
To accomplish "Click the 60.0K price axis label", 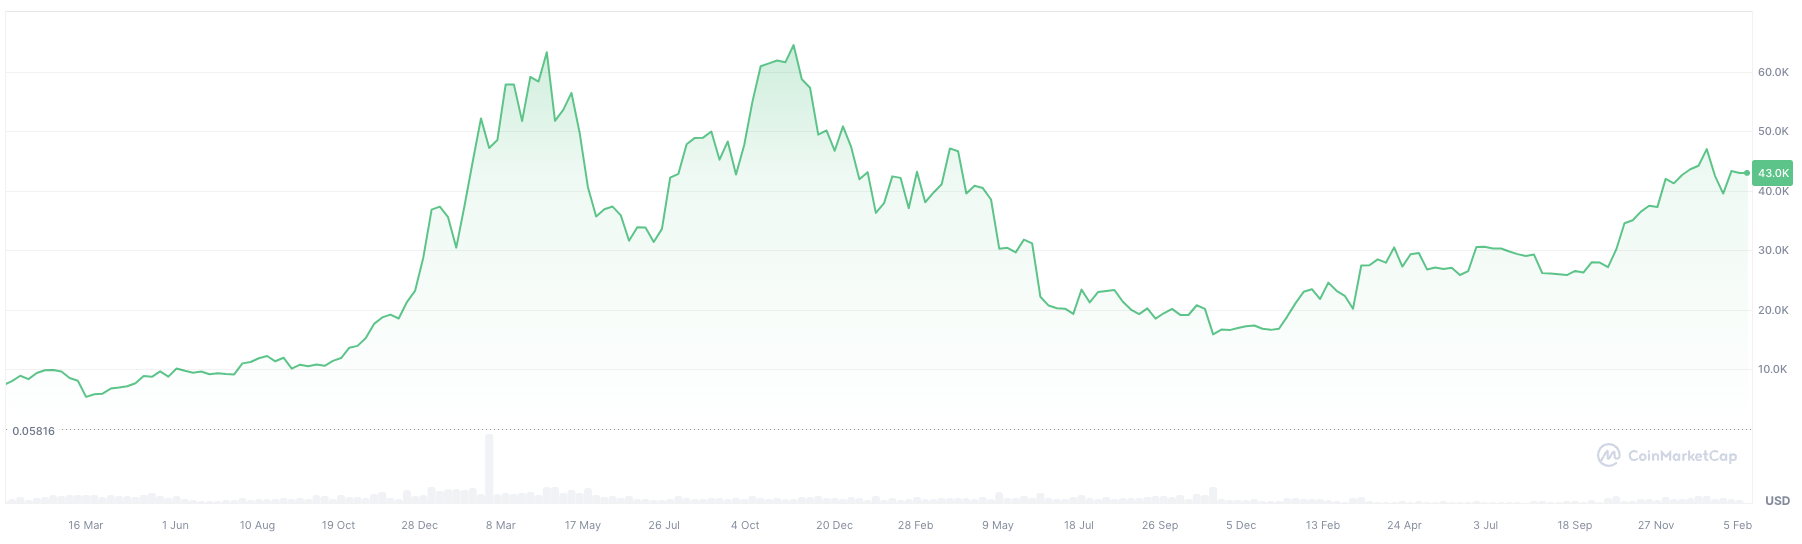I will (1773, 72).
